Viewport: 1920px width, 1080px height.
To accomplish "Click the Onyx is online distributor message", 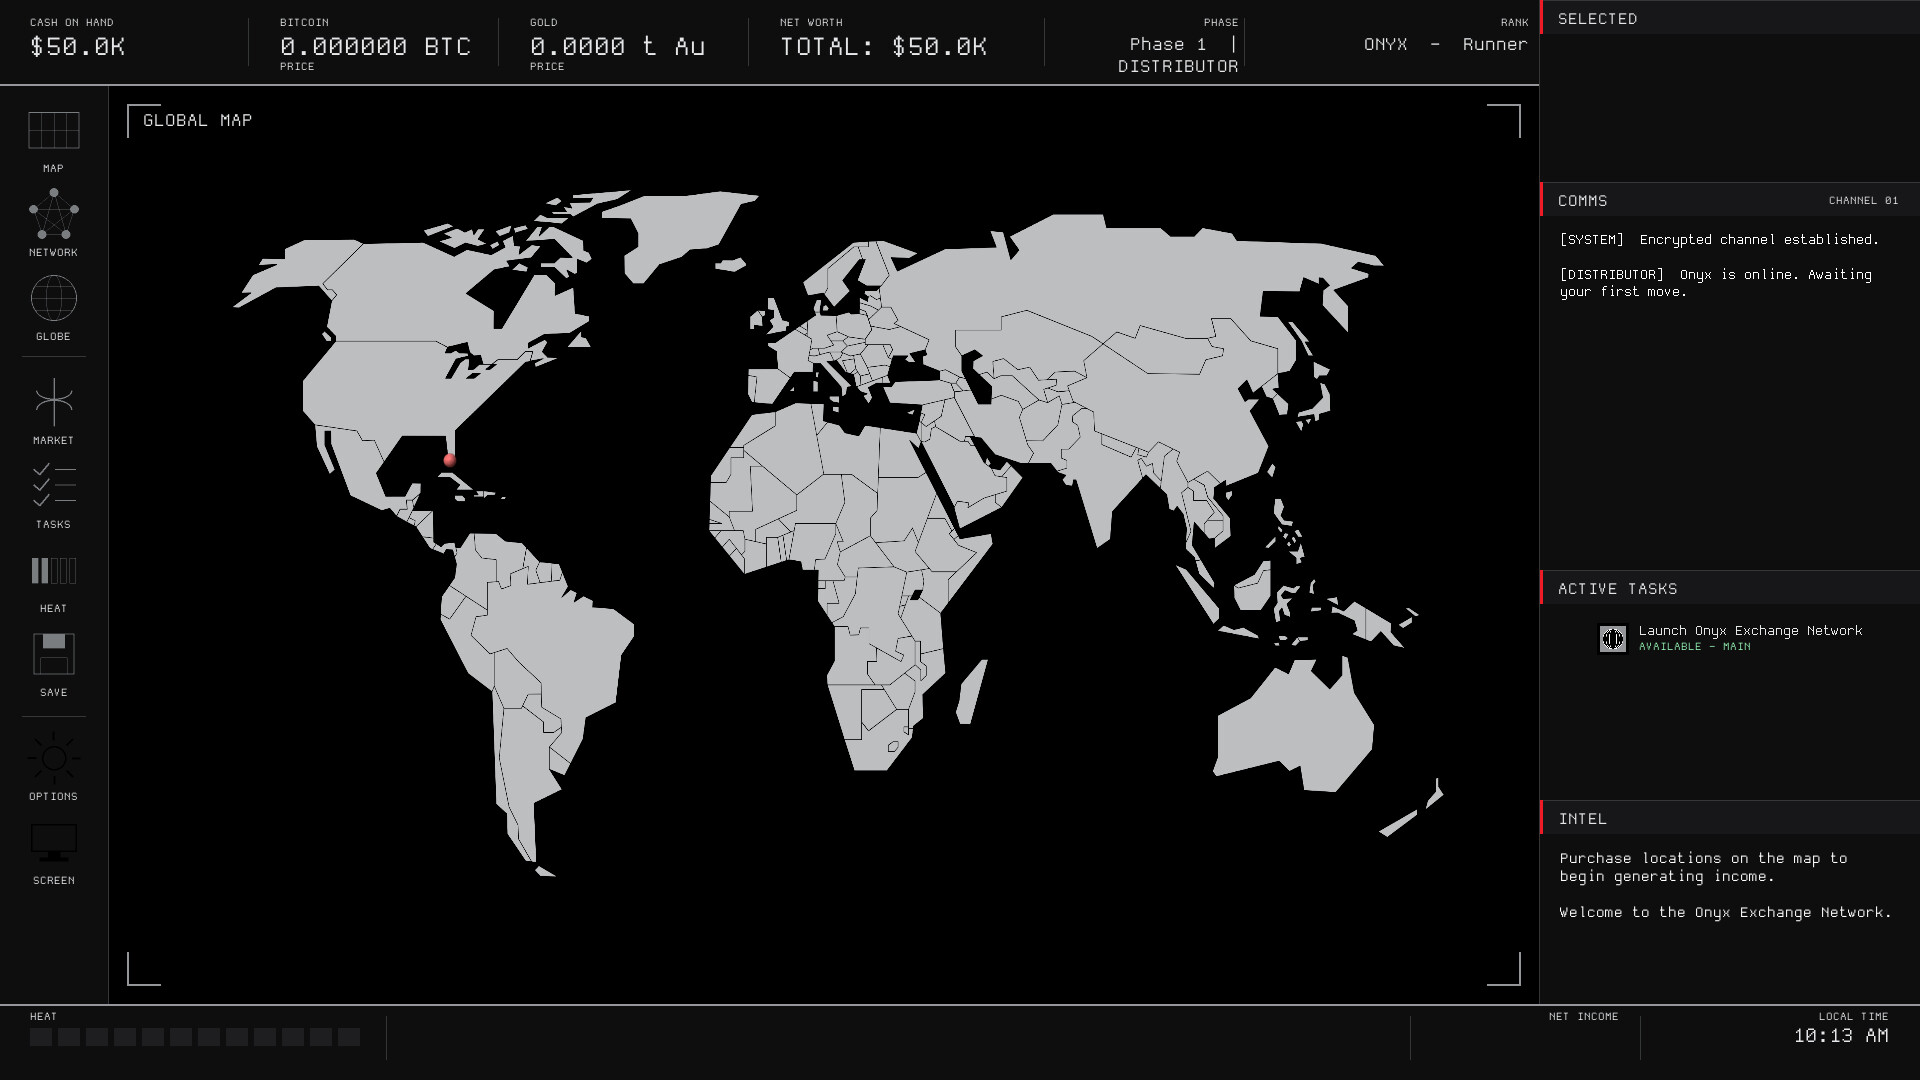I will 1715,283.
